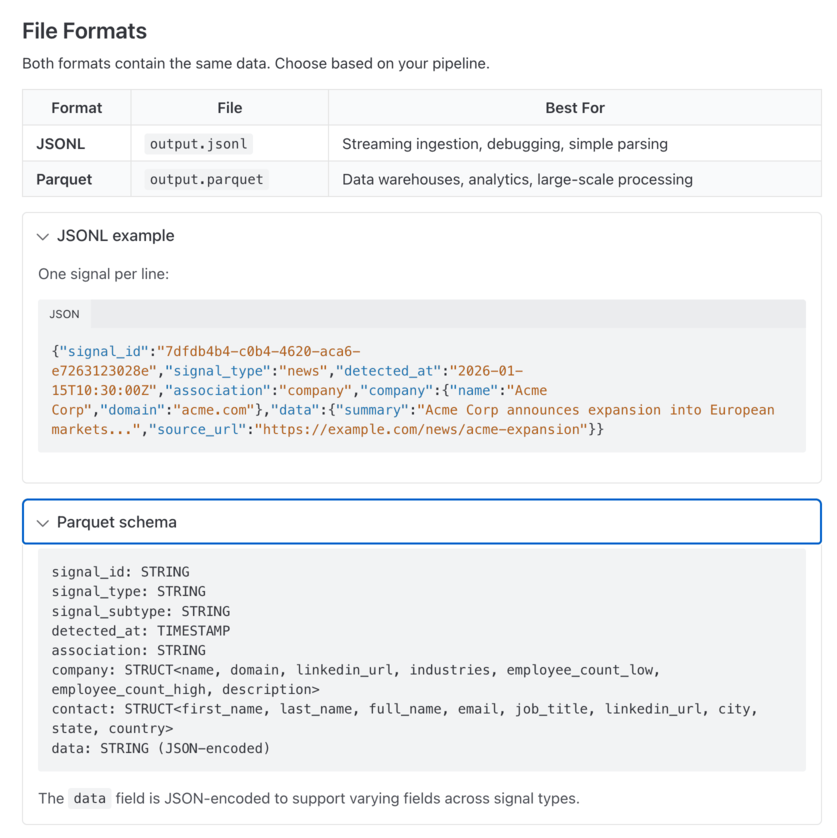Click the Format column header
Screen dimensions: 837x838
coord(76,108)
